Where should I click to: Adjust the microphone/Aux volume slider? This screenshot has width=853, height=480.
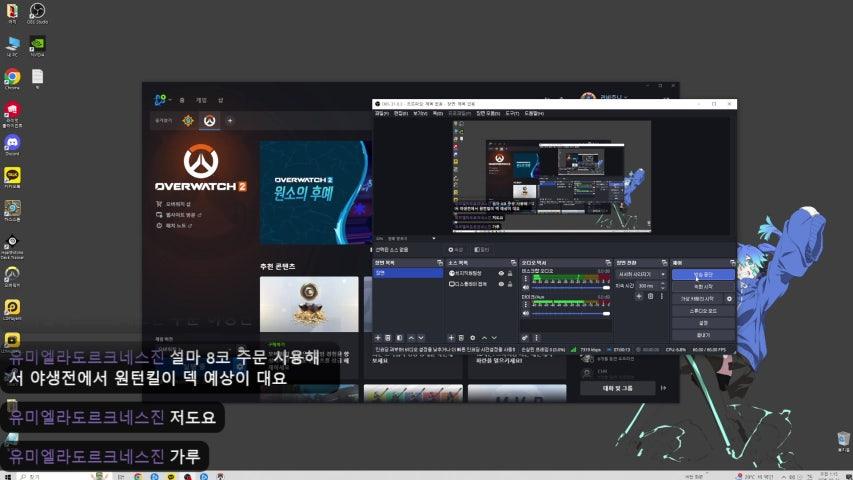click(x=571, y=313)
